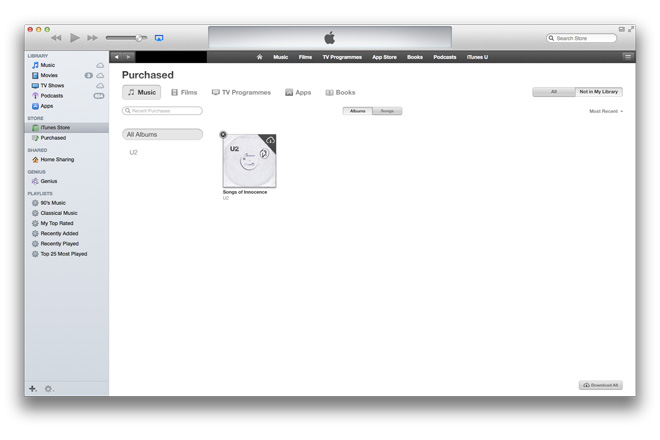Viewport: 660px width, 440px height.
Task: Select the Apps purchased tab
Action: 298,93
